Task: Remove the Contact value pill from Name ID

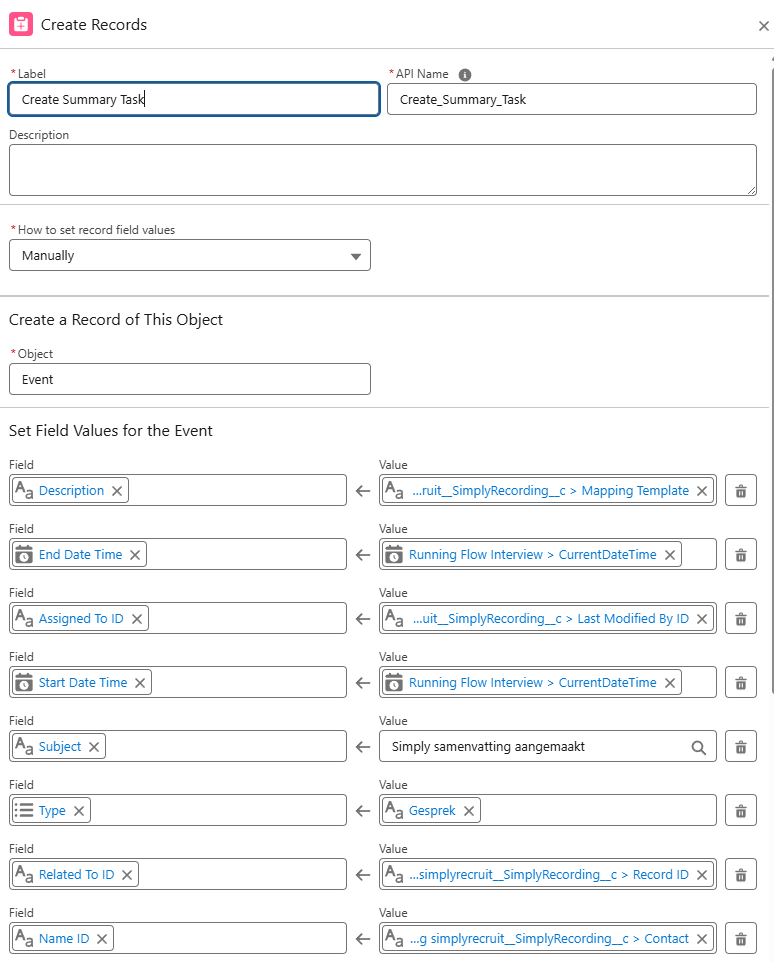Action: 702,938
